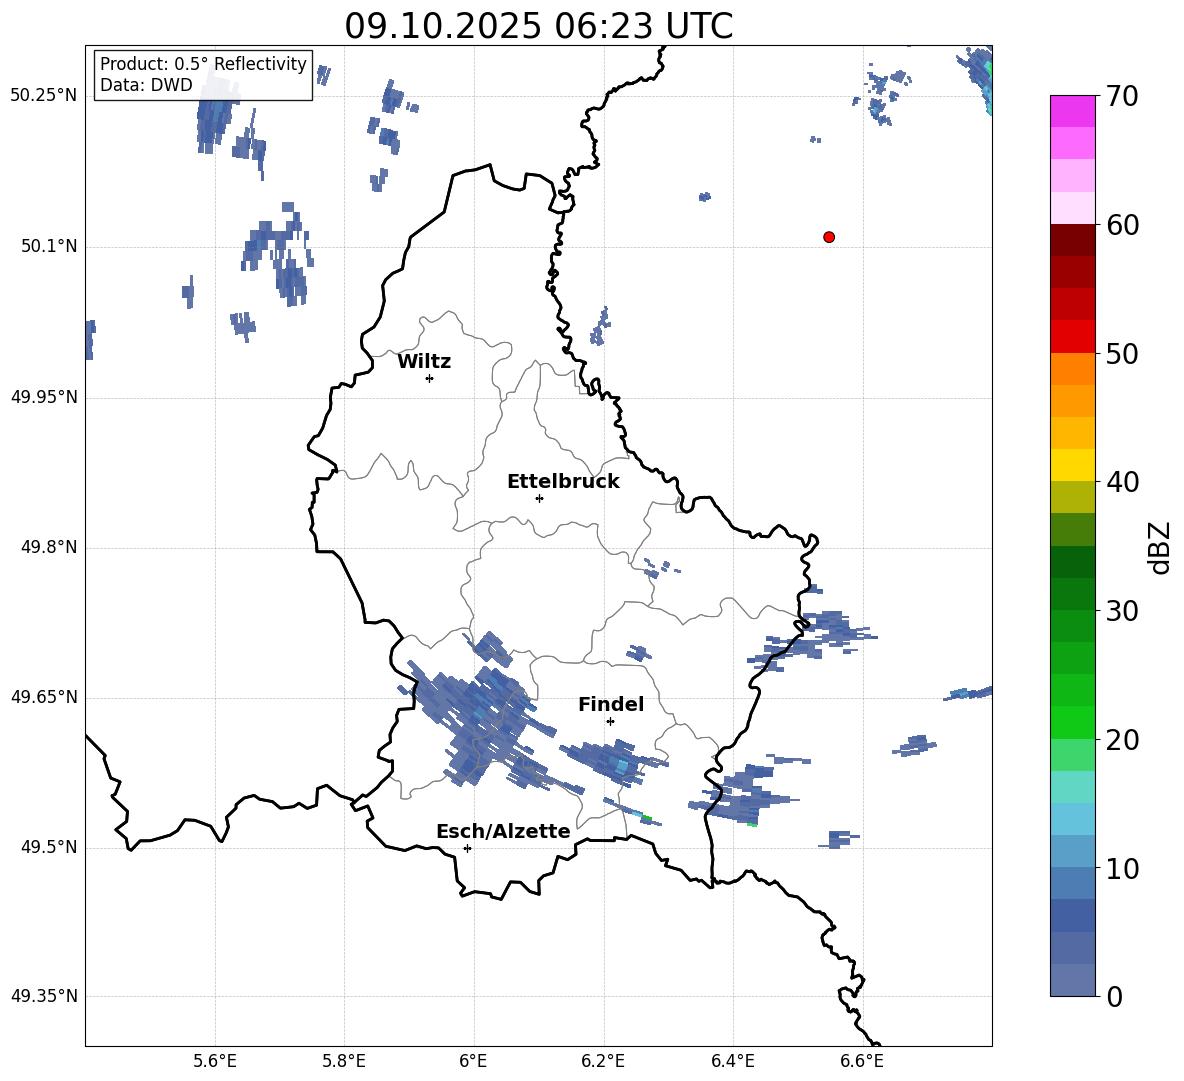Viewport: 1184px width, 1081px height.
Task: Click the 6.6°E longitude label
Action: click(862, 1061)
